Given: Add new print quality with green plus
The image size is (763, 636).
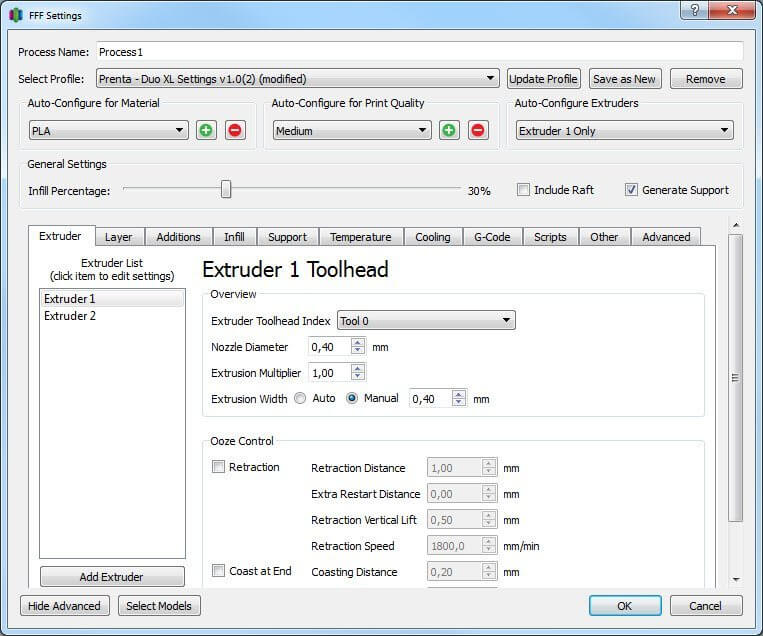Looking at the screenshot, I should pyautogui.click(x=449, y=131).
